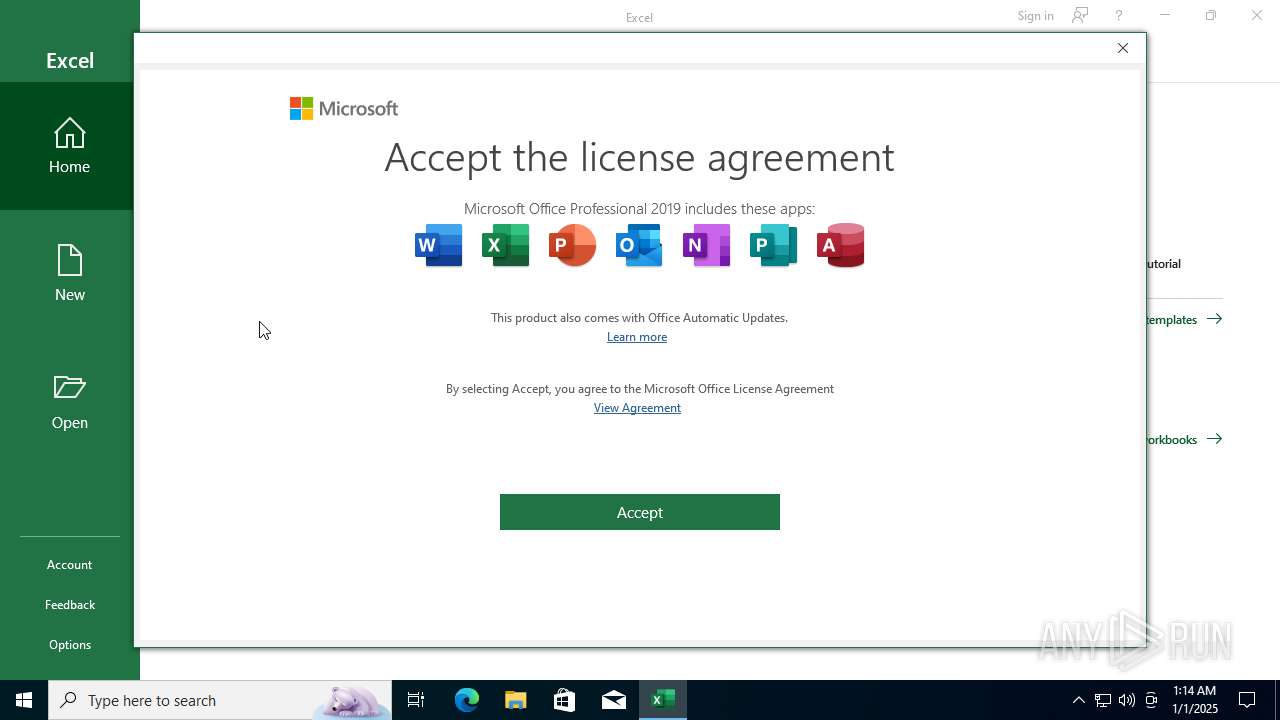Screen dimensions: 1280x720
Task: Click the PowerPoint app icon
Action: click(x=573, y=245)
